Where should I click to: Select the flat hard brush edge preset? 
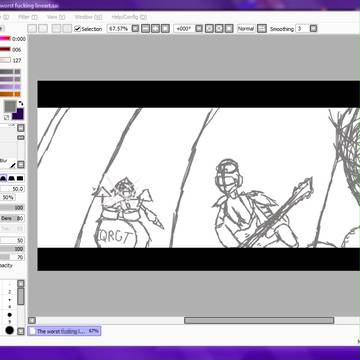coord(20,179)
